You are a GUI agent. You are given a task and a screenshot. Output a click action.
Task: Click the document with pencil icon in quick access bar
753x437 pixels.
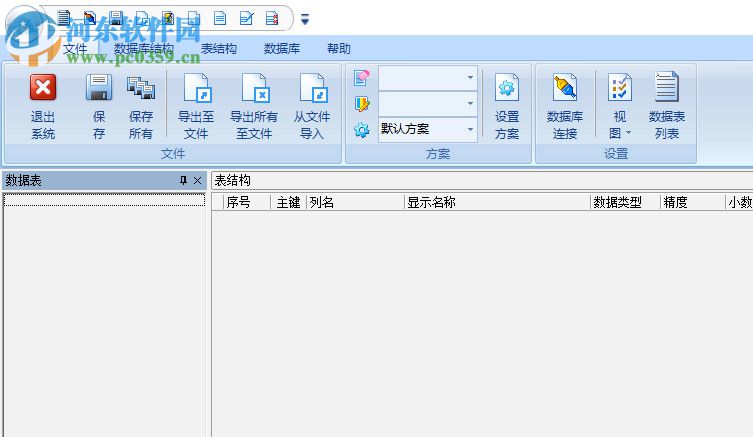click(x=246, y=18)
